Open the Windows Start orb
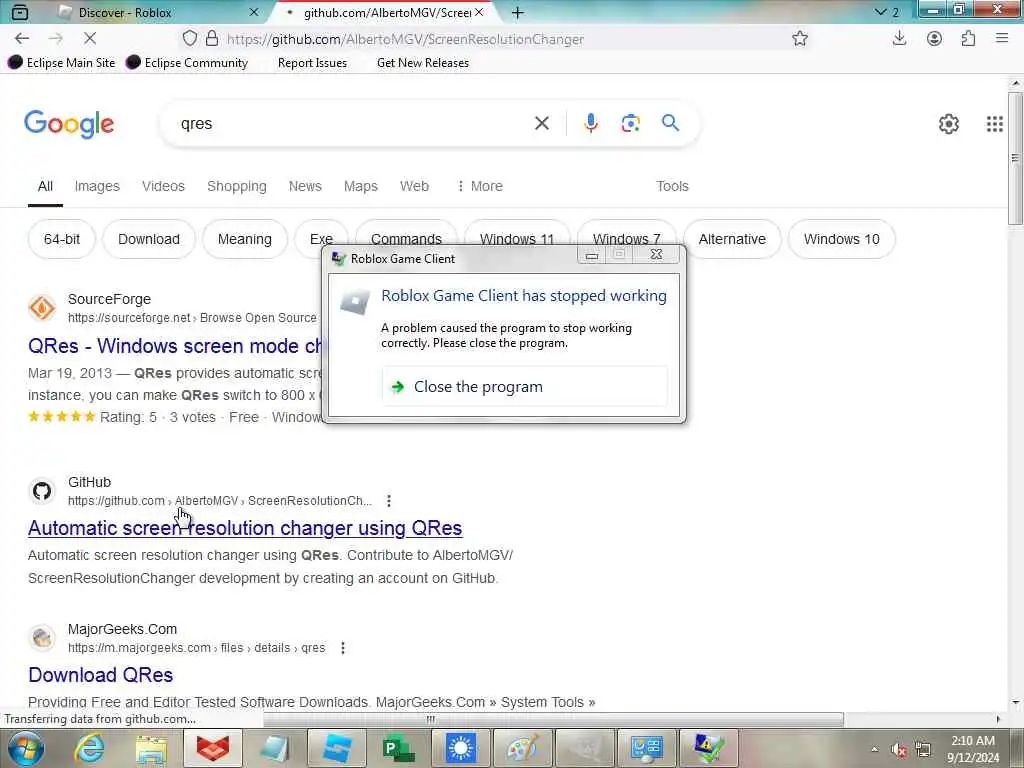 (25, 748)
